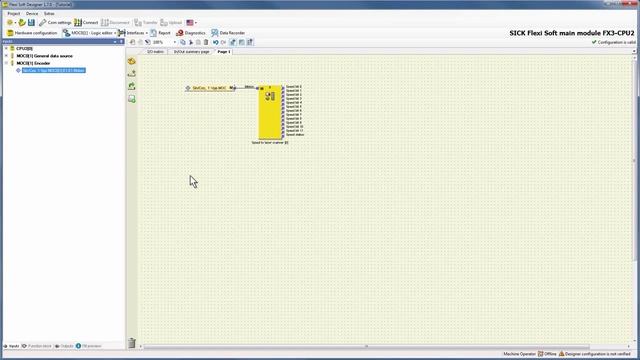Click the paste icon in editor toolbar
Screen dimensions: 640x360
pos(198,42)
